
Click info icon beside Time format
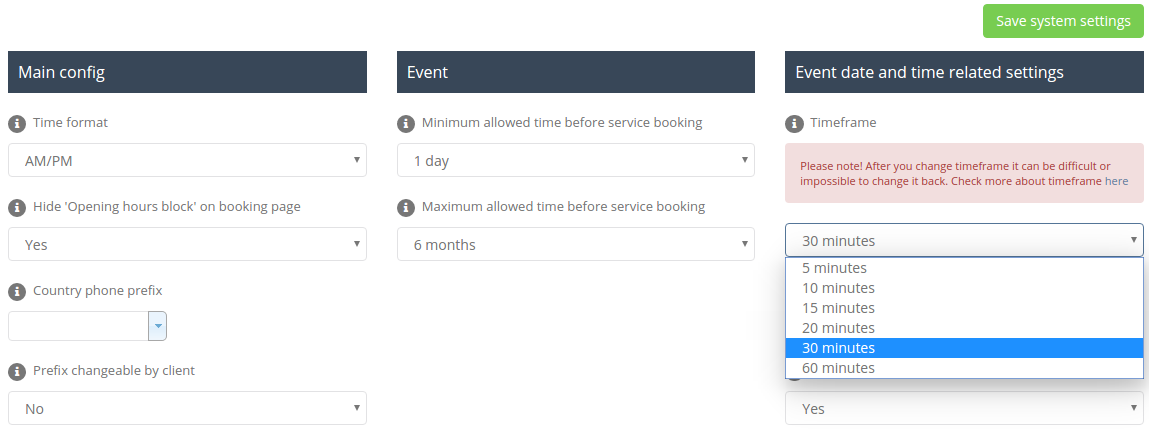click(16, 124)
